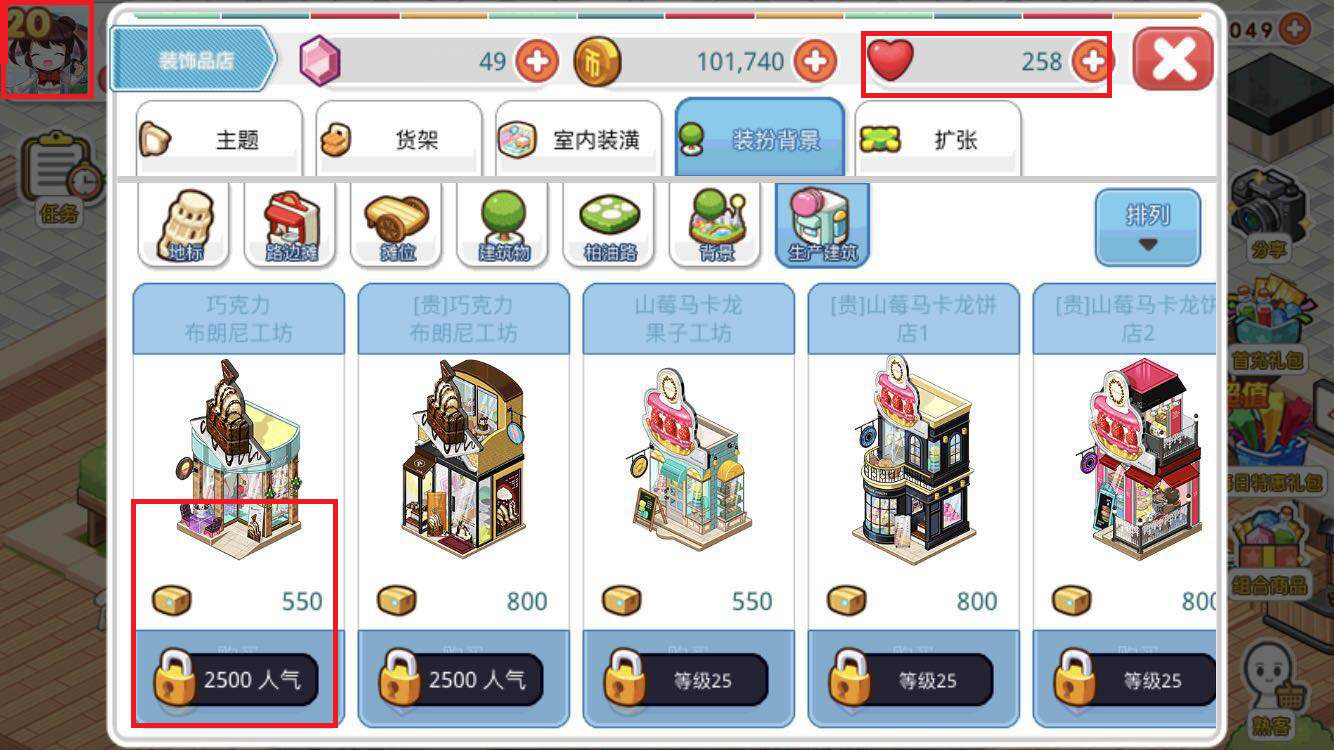Screen dimensions: 1334x750
Task: Select the 背景 background category icon
Action: (x=717, y=225)
